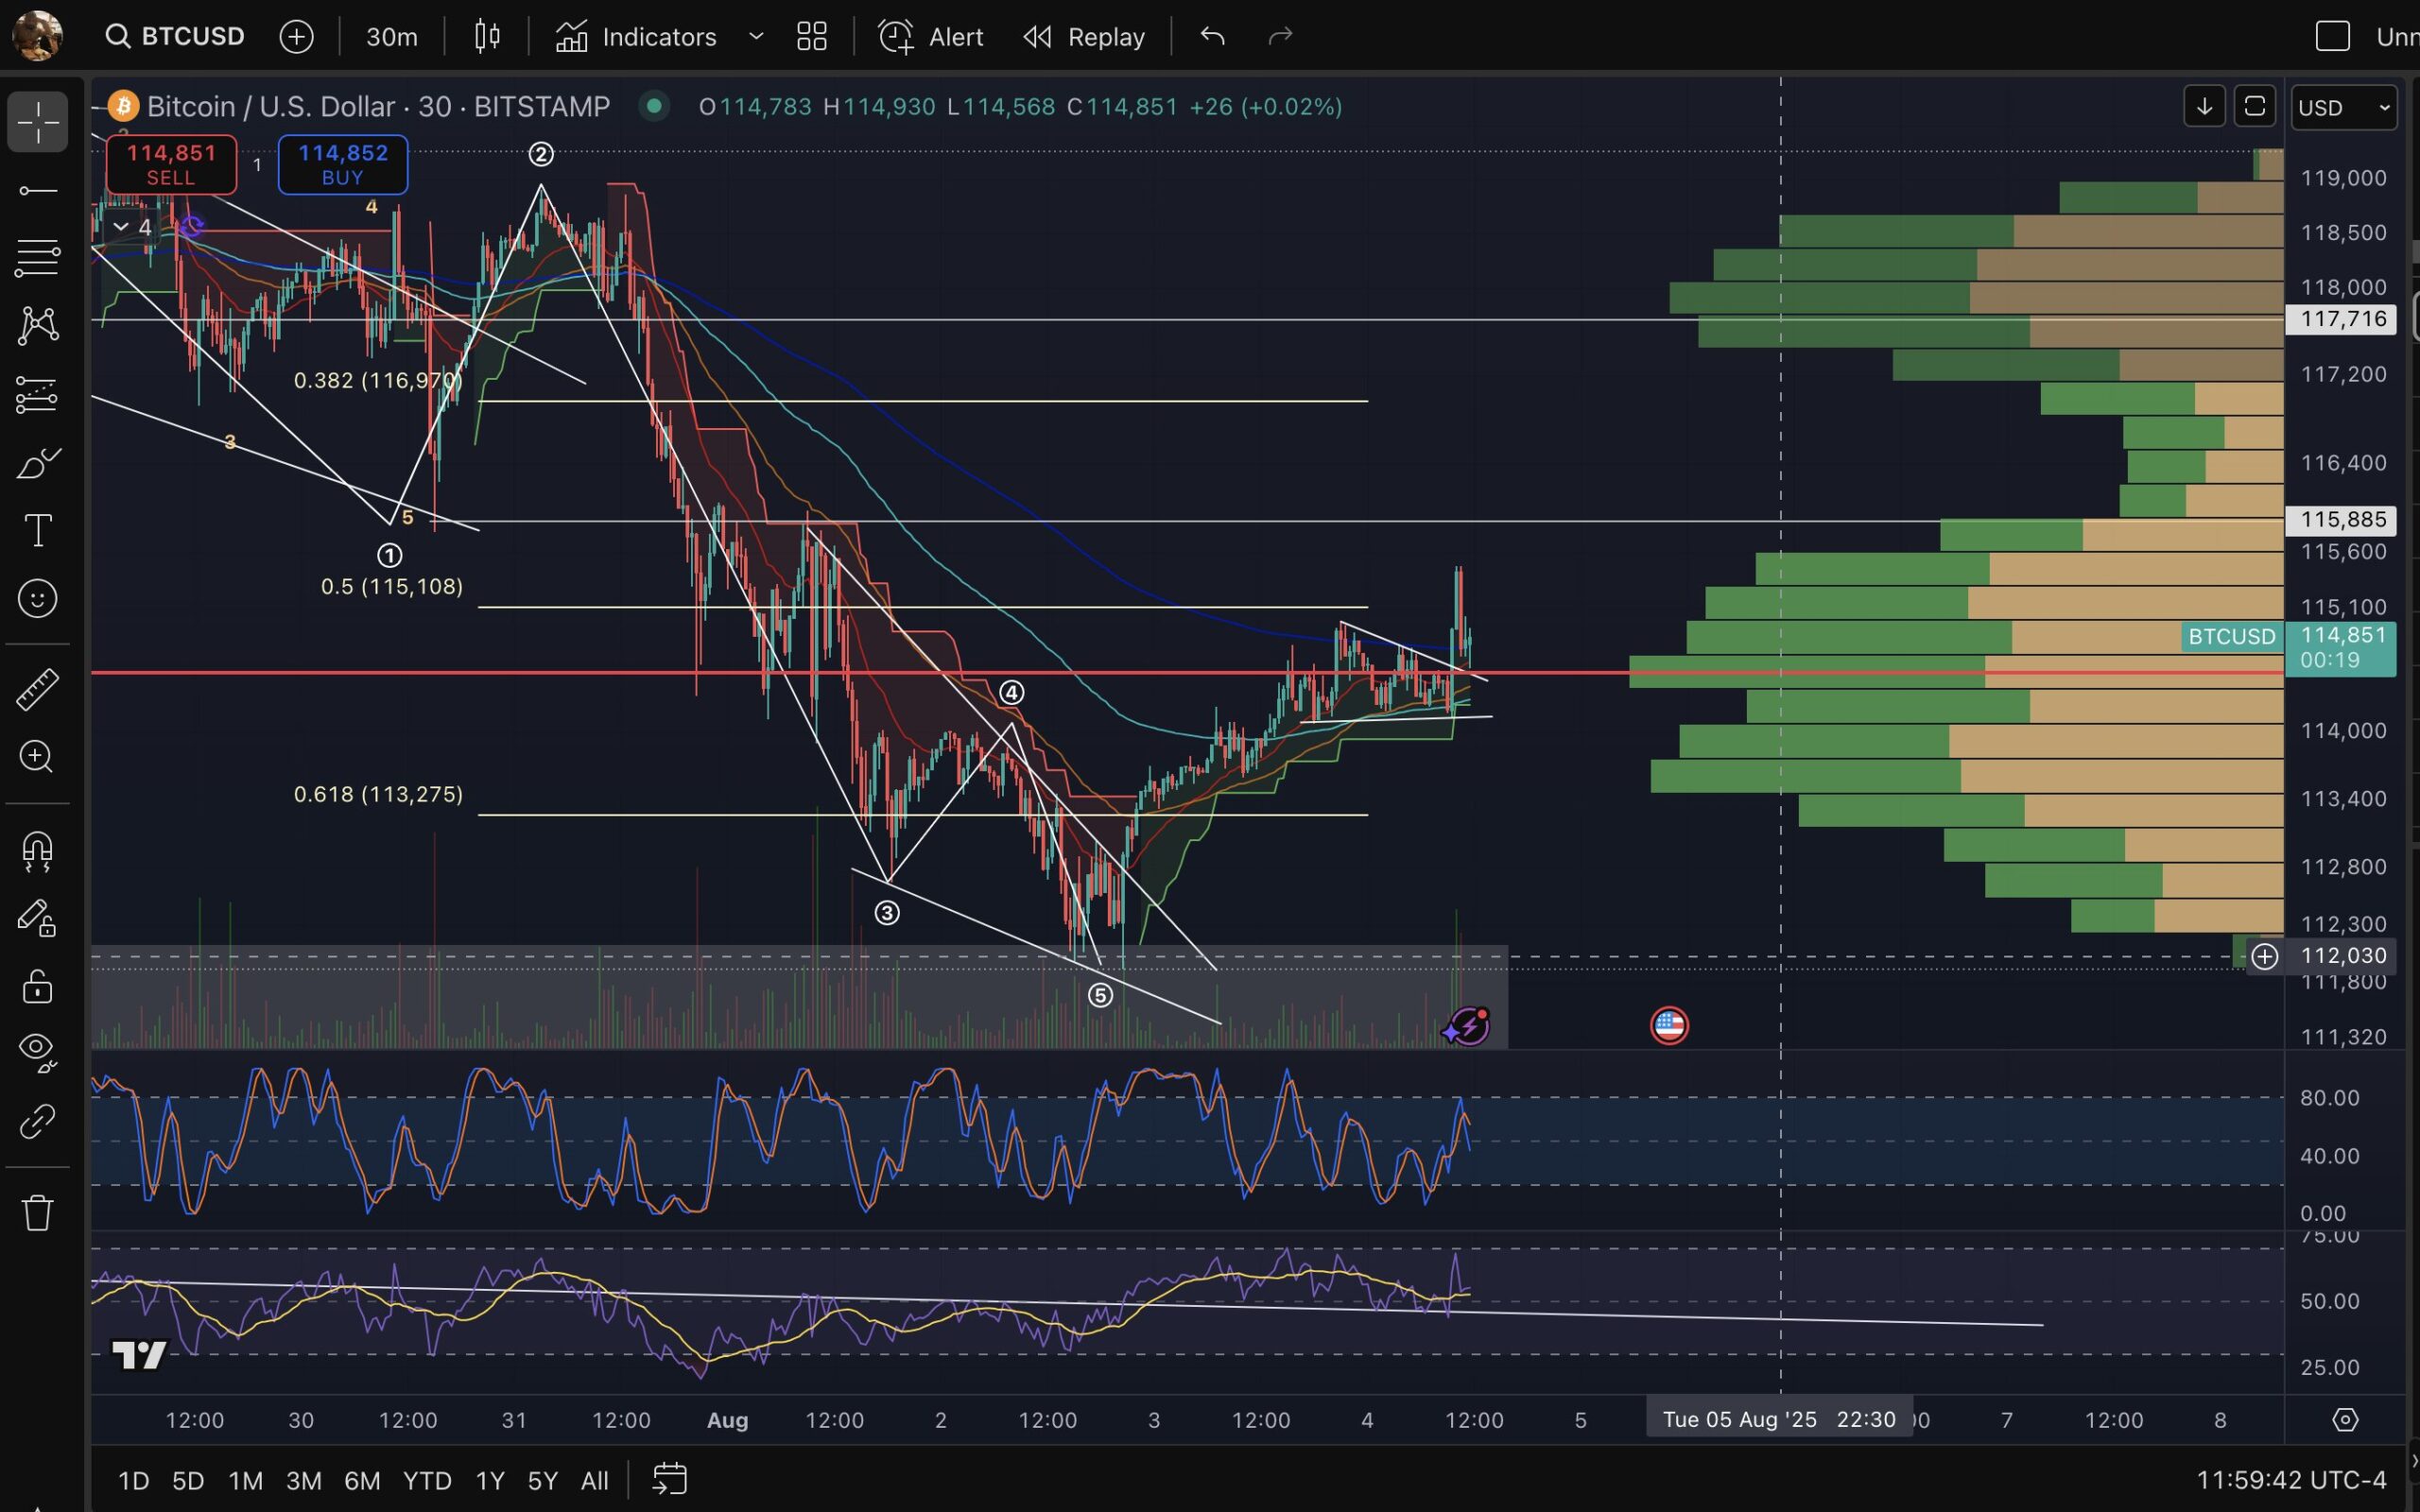Lock all drawings on the chart
2420x1512 pixels.
(37, 986)
